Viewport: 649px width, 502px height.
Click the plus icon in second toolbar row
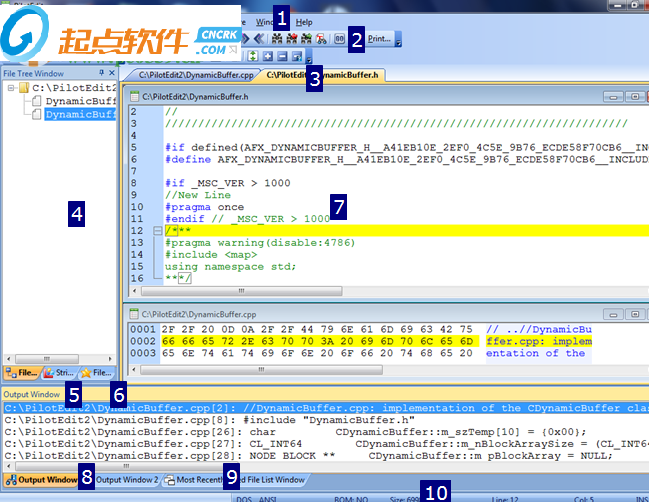click(x=268, y=56)
